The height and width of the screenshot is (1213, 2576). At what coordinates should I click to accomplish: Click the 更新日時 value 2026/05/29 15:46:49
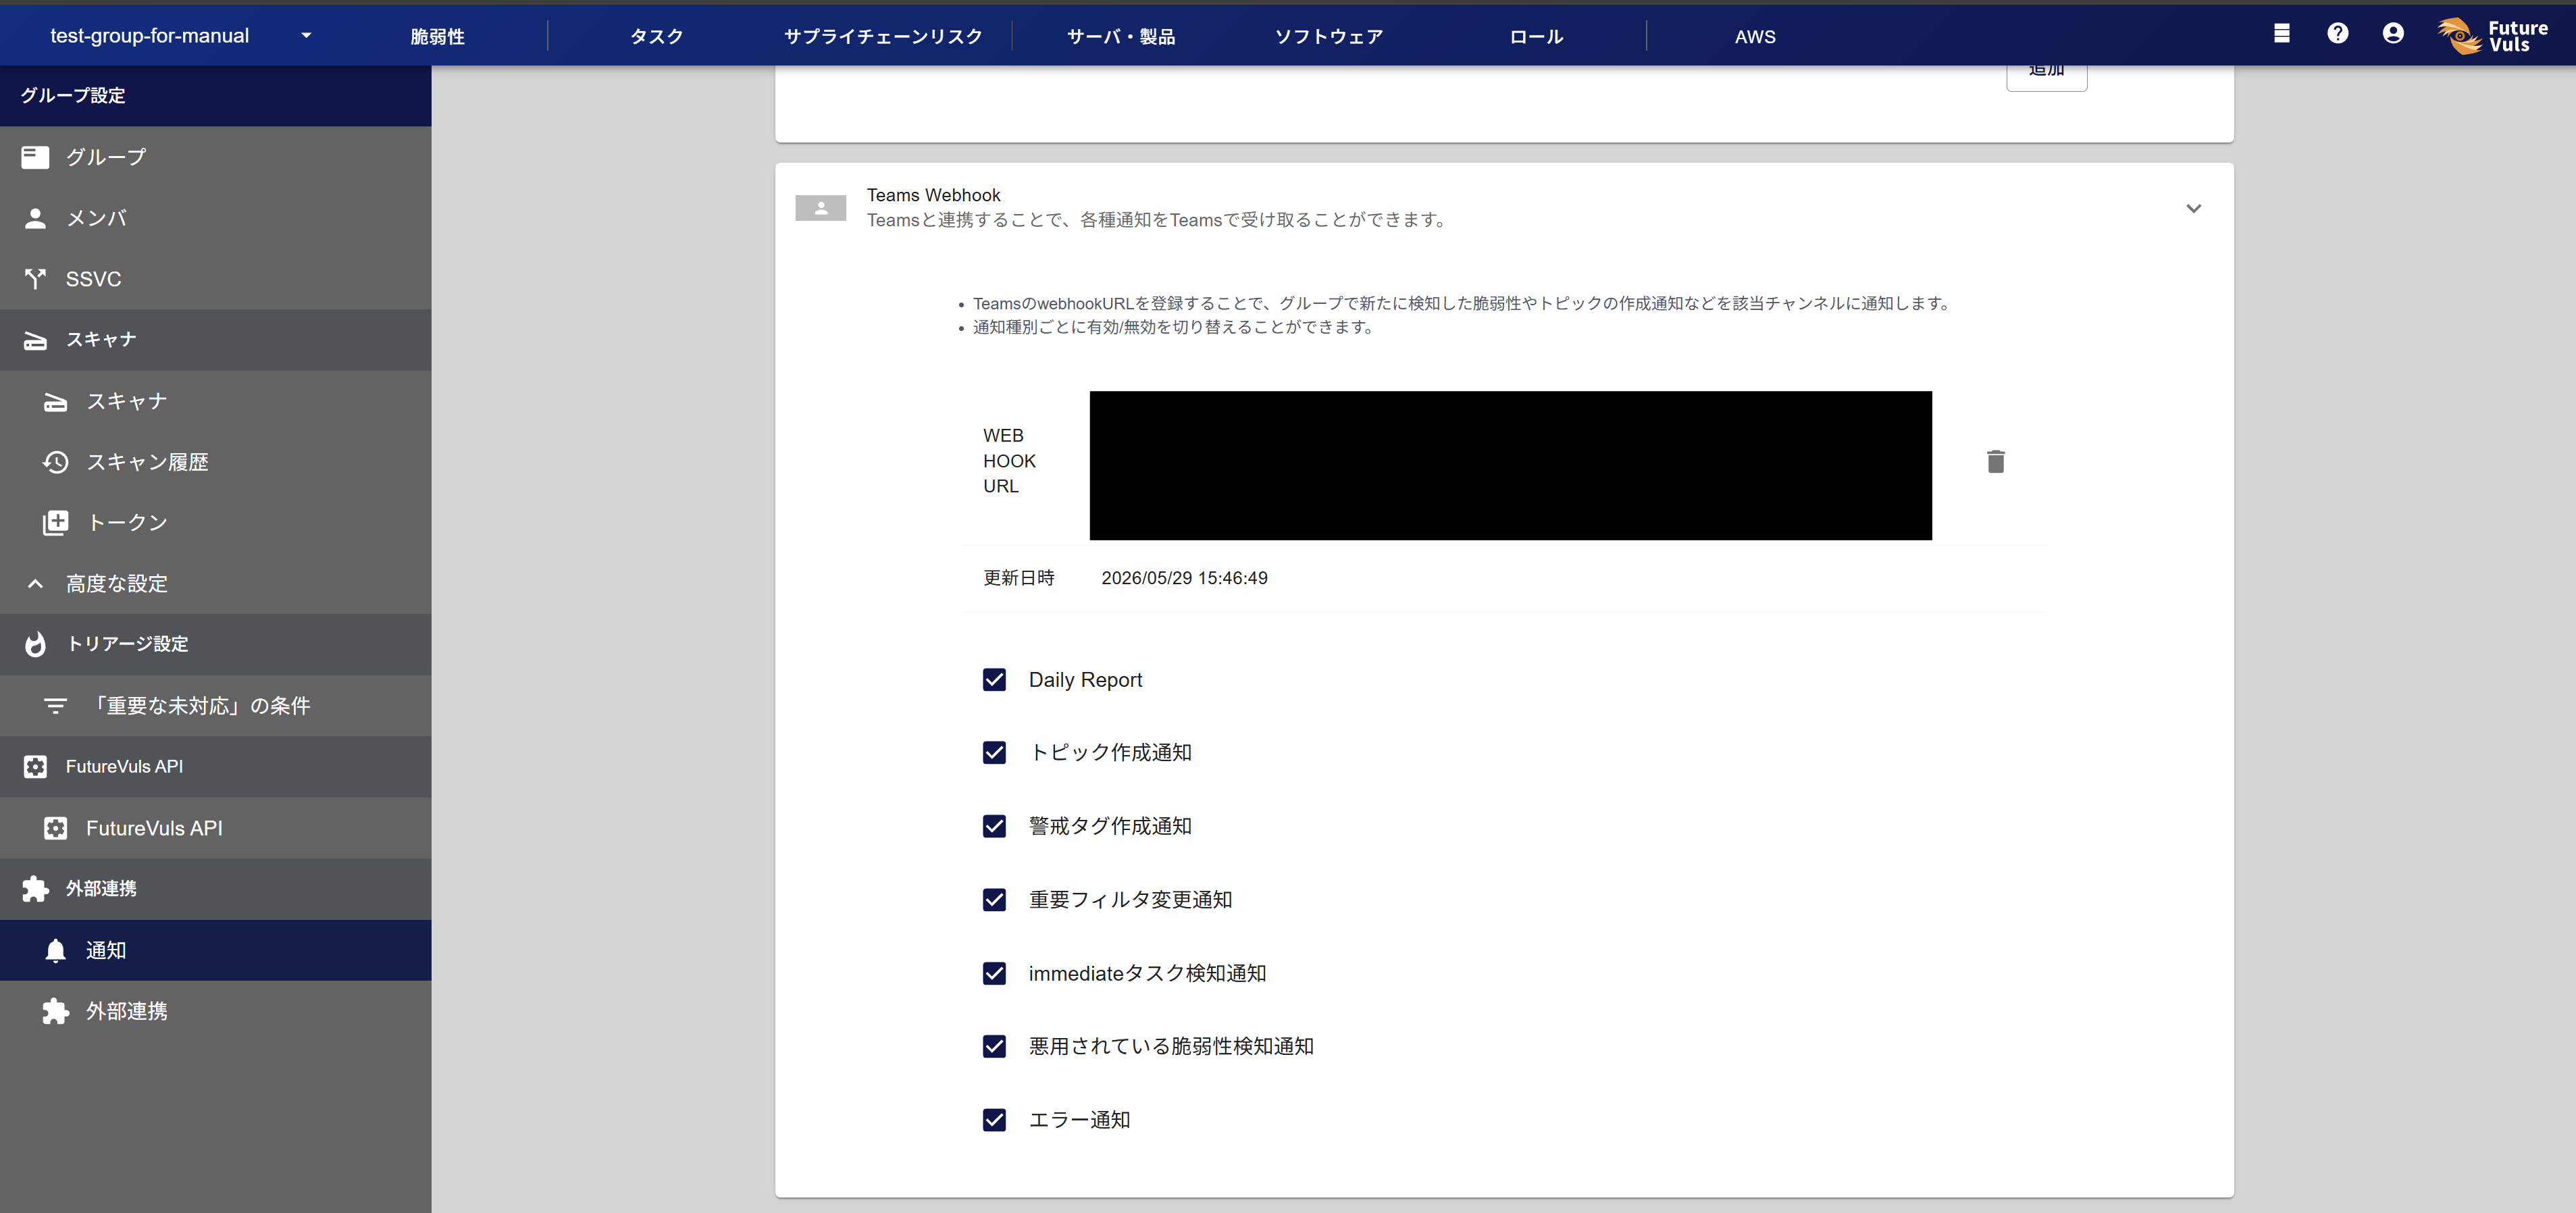(1184, 578)
